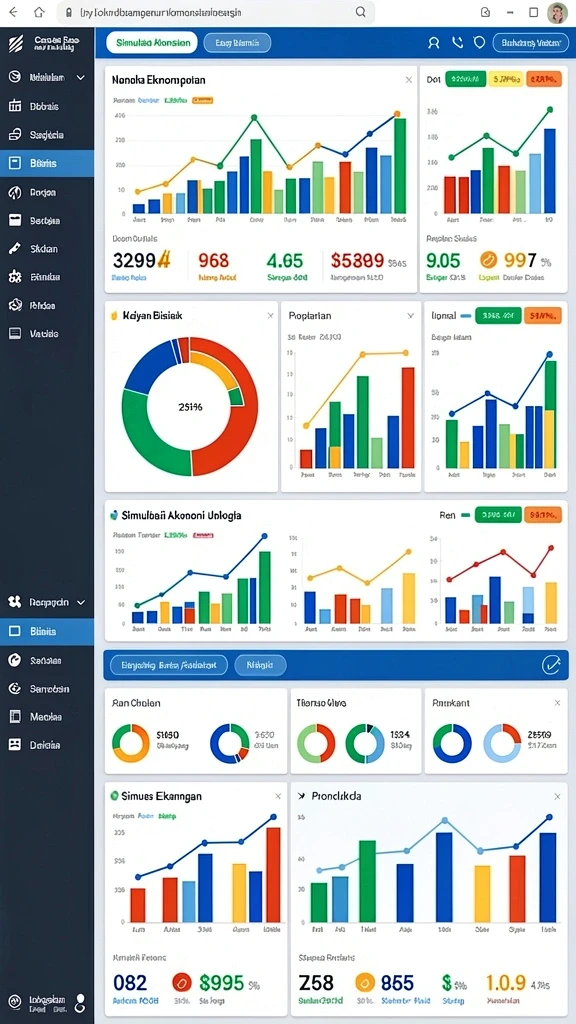Click the shield icon in the header bar
The height and width of the screenshot is (1024, 576).
tap(479, 43)
